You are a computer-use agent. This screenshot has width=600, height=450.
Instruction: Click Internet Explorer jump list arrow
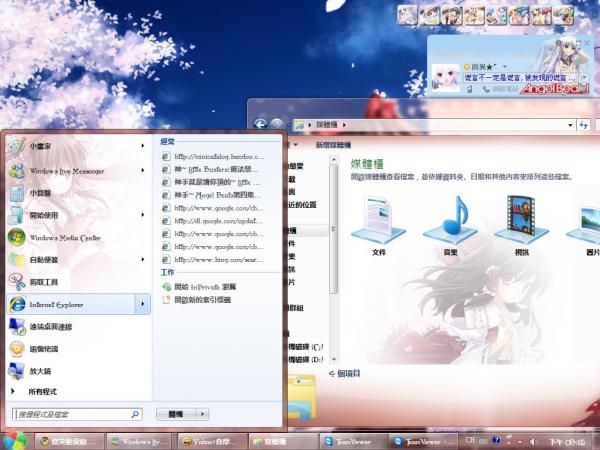pos(142,304)
